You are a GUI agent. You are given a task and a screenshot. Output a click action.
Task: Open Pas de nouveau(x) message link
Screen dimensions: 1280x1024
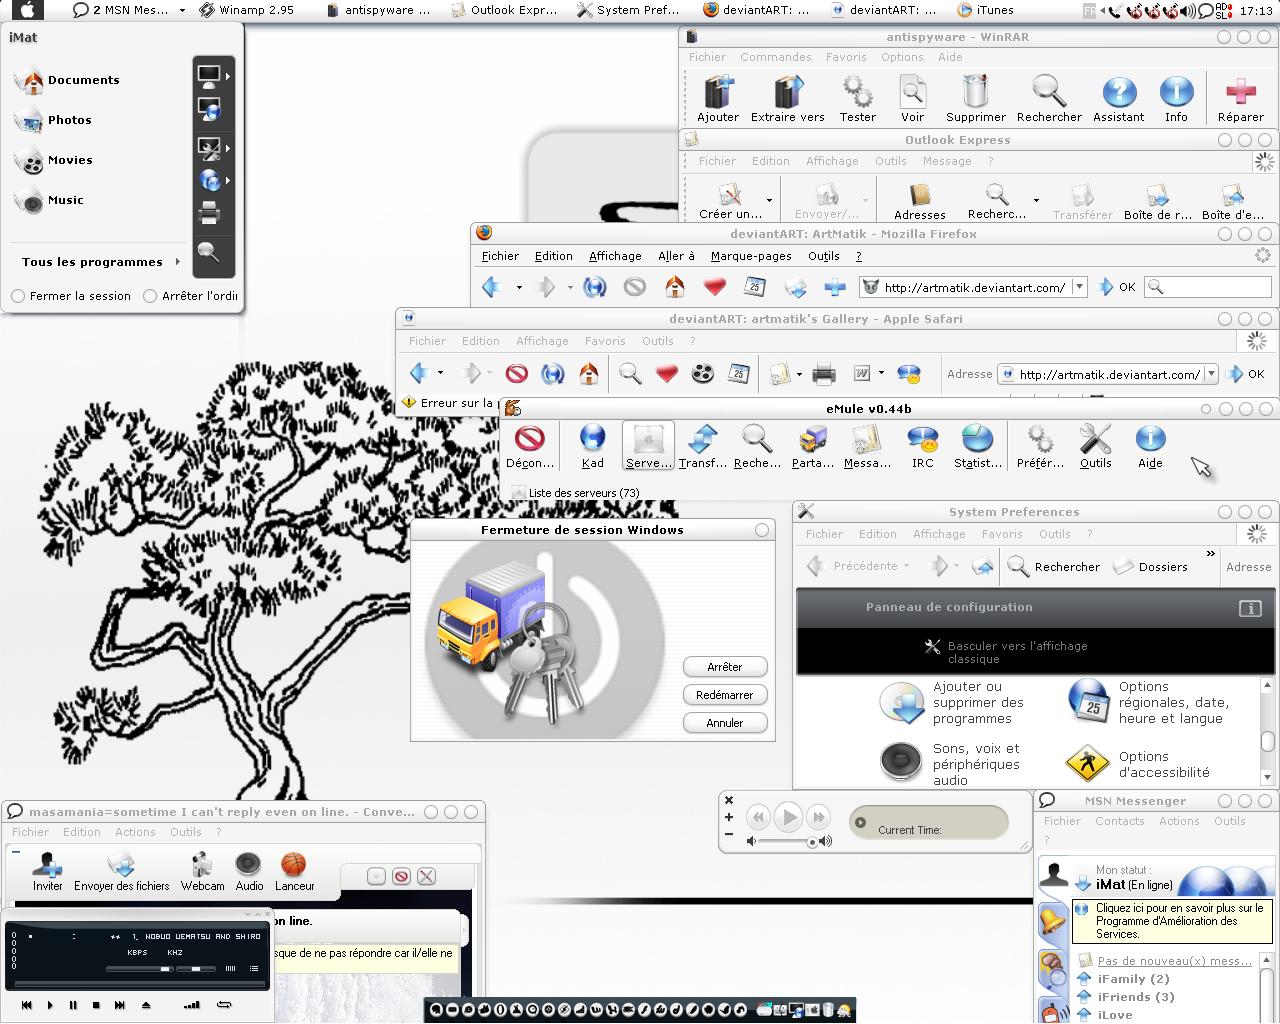pos(1174,961)
